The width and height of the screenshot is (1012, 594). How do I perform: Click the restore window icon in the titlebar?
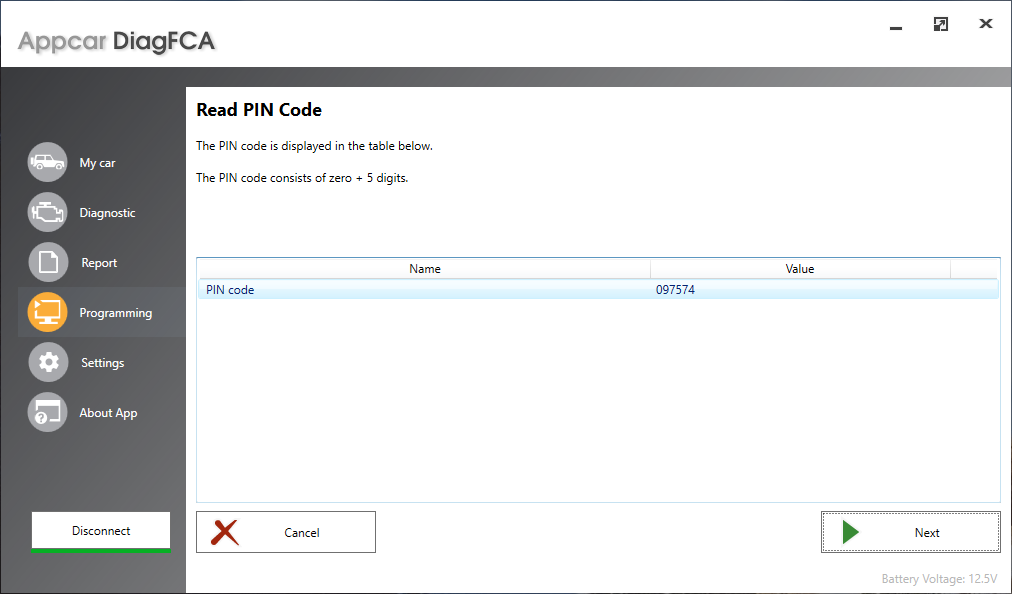[x=940, y=23]
